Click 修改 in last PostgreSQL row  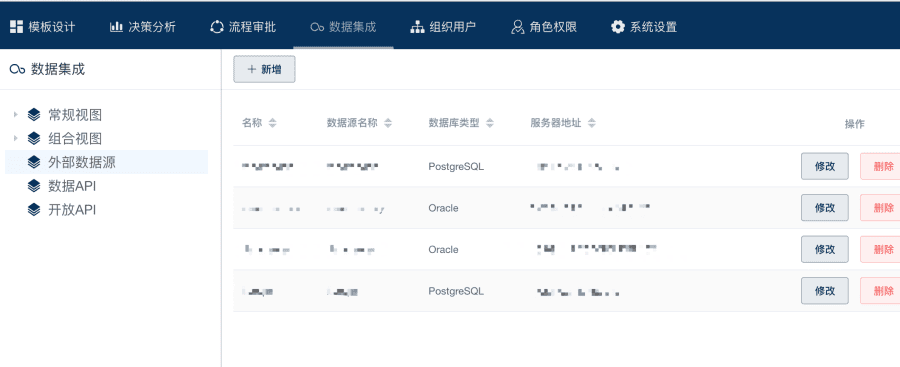point(825,291)
